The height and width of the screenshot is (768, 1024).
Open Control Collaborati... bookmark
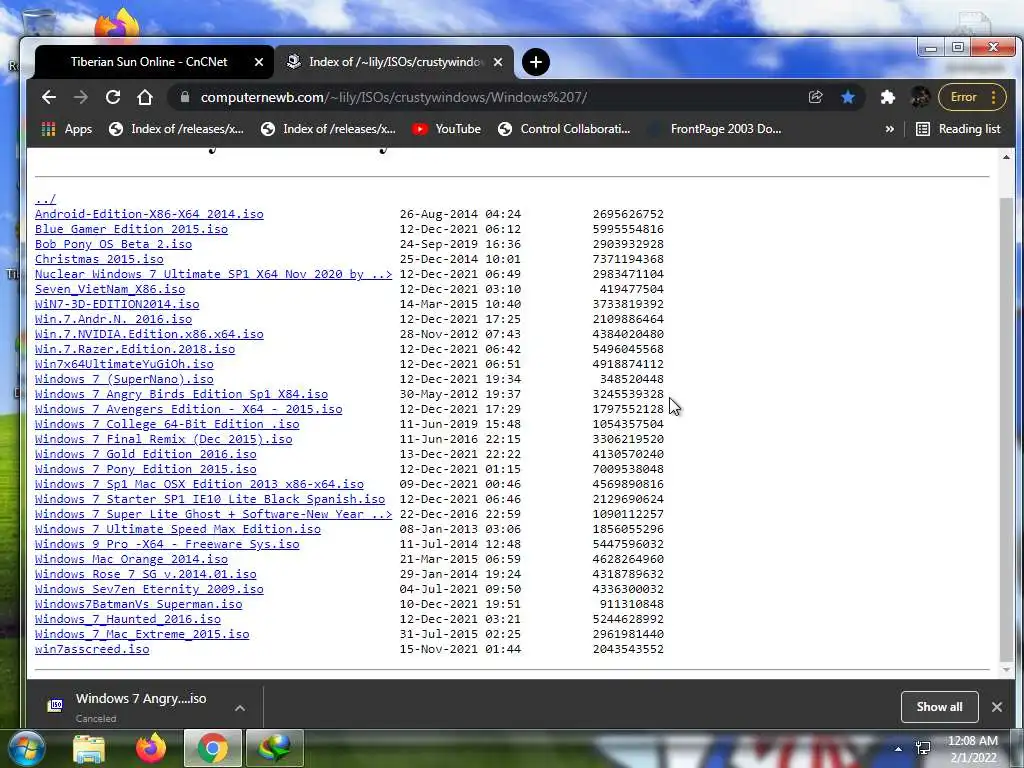[564, 129]
